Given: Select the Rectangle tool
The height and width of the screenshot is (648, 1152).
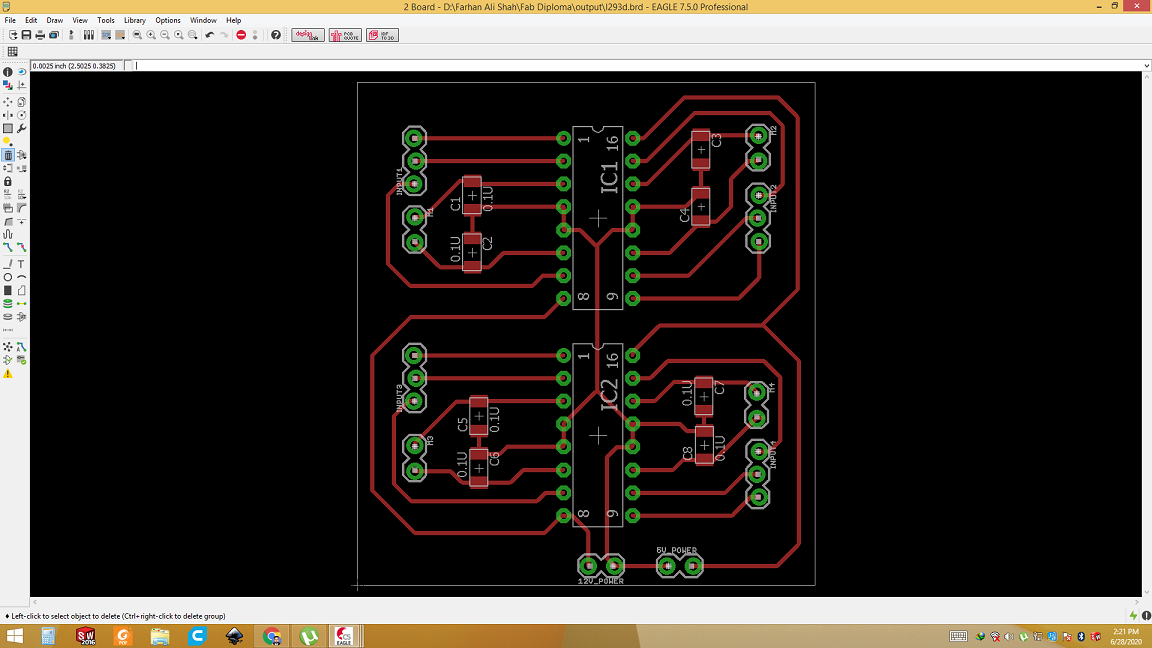Looking at the screenshot, I should (7, 290).
